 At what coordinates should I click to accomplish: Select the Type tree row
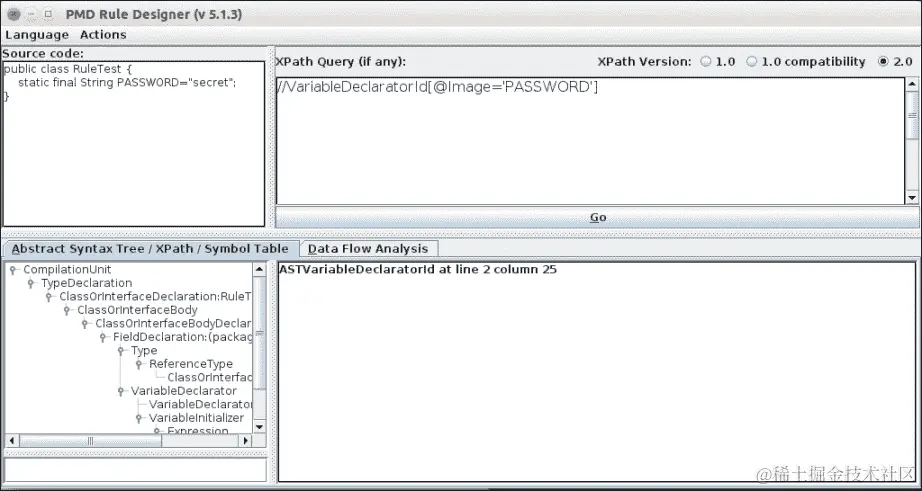coord(144,351)
